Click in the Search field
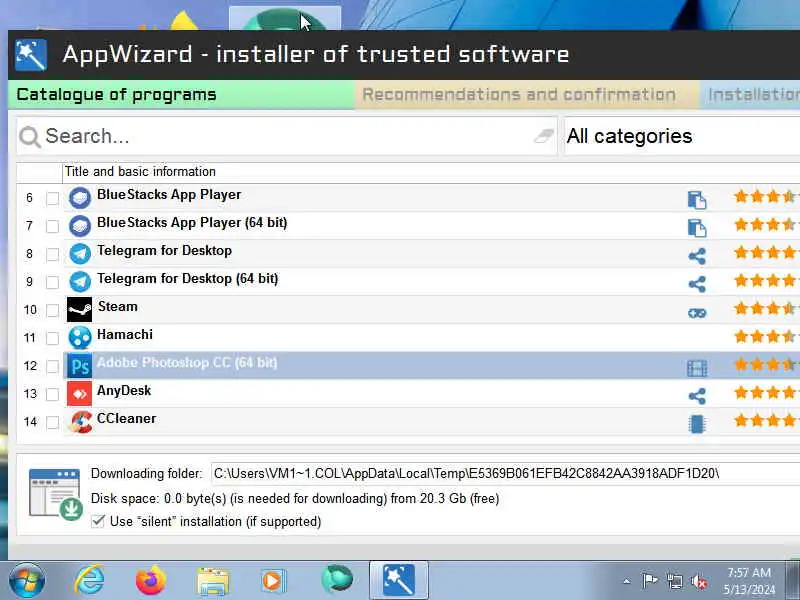This screenshot has height=600, width=800. click(x=286, y=136)
